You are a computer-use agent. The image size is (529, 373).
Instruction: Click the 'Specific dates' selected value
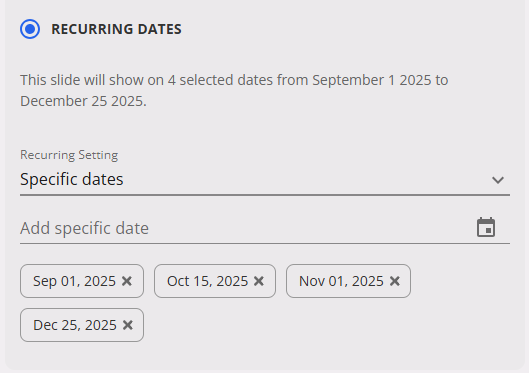coord(72,179)
